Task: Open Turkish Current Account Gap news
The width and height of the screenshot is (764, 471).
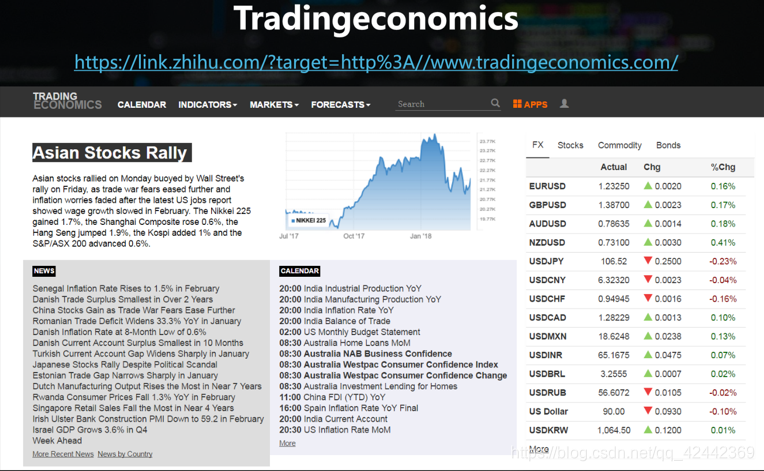Action: (x=140, y=354)
